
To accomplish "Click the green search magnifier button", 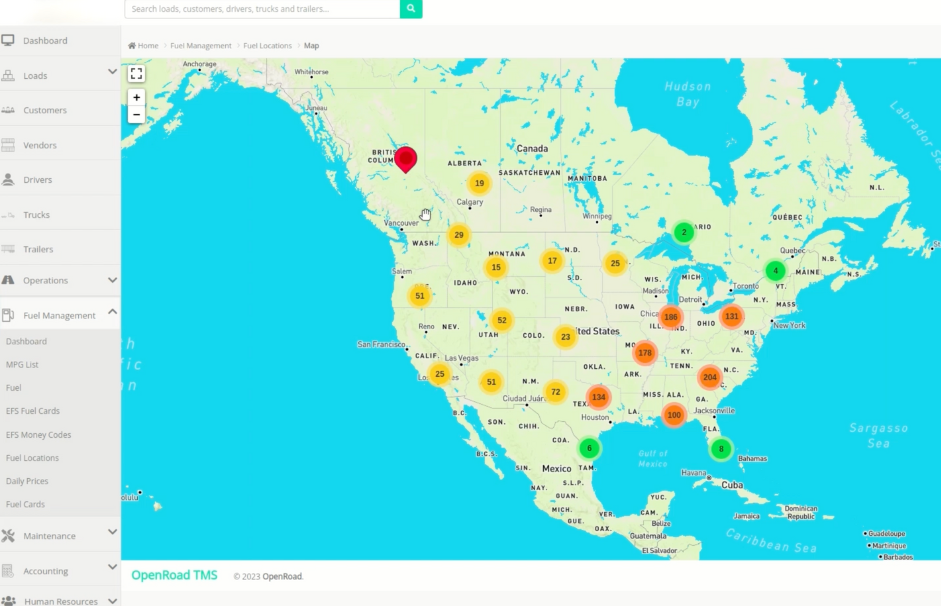I will click(x=411, y=8).
